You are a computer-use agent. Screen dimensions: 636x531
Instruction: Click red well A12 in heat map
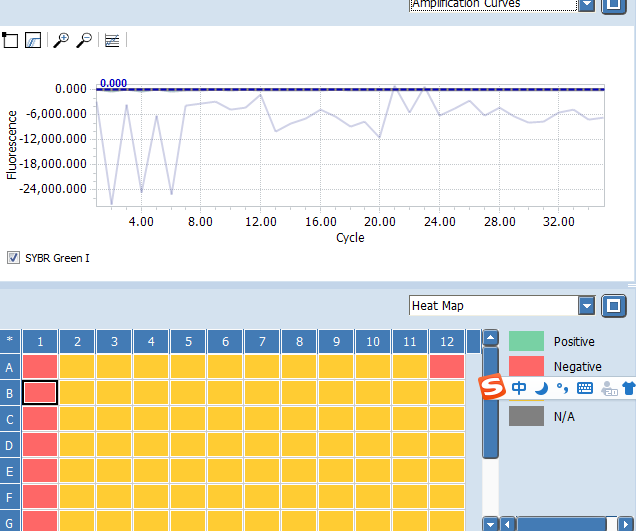pyautogui.click(x=447, y=367)
